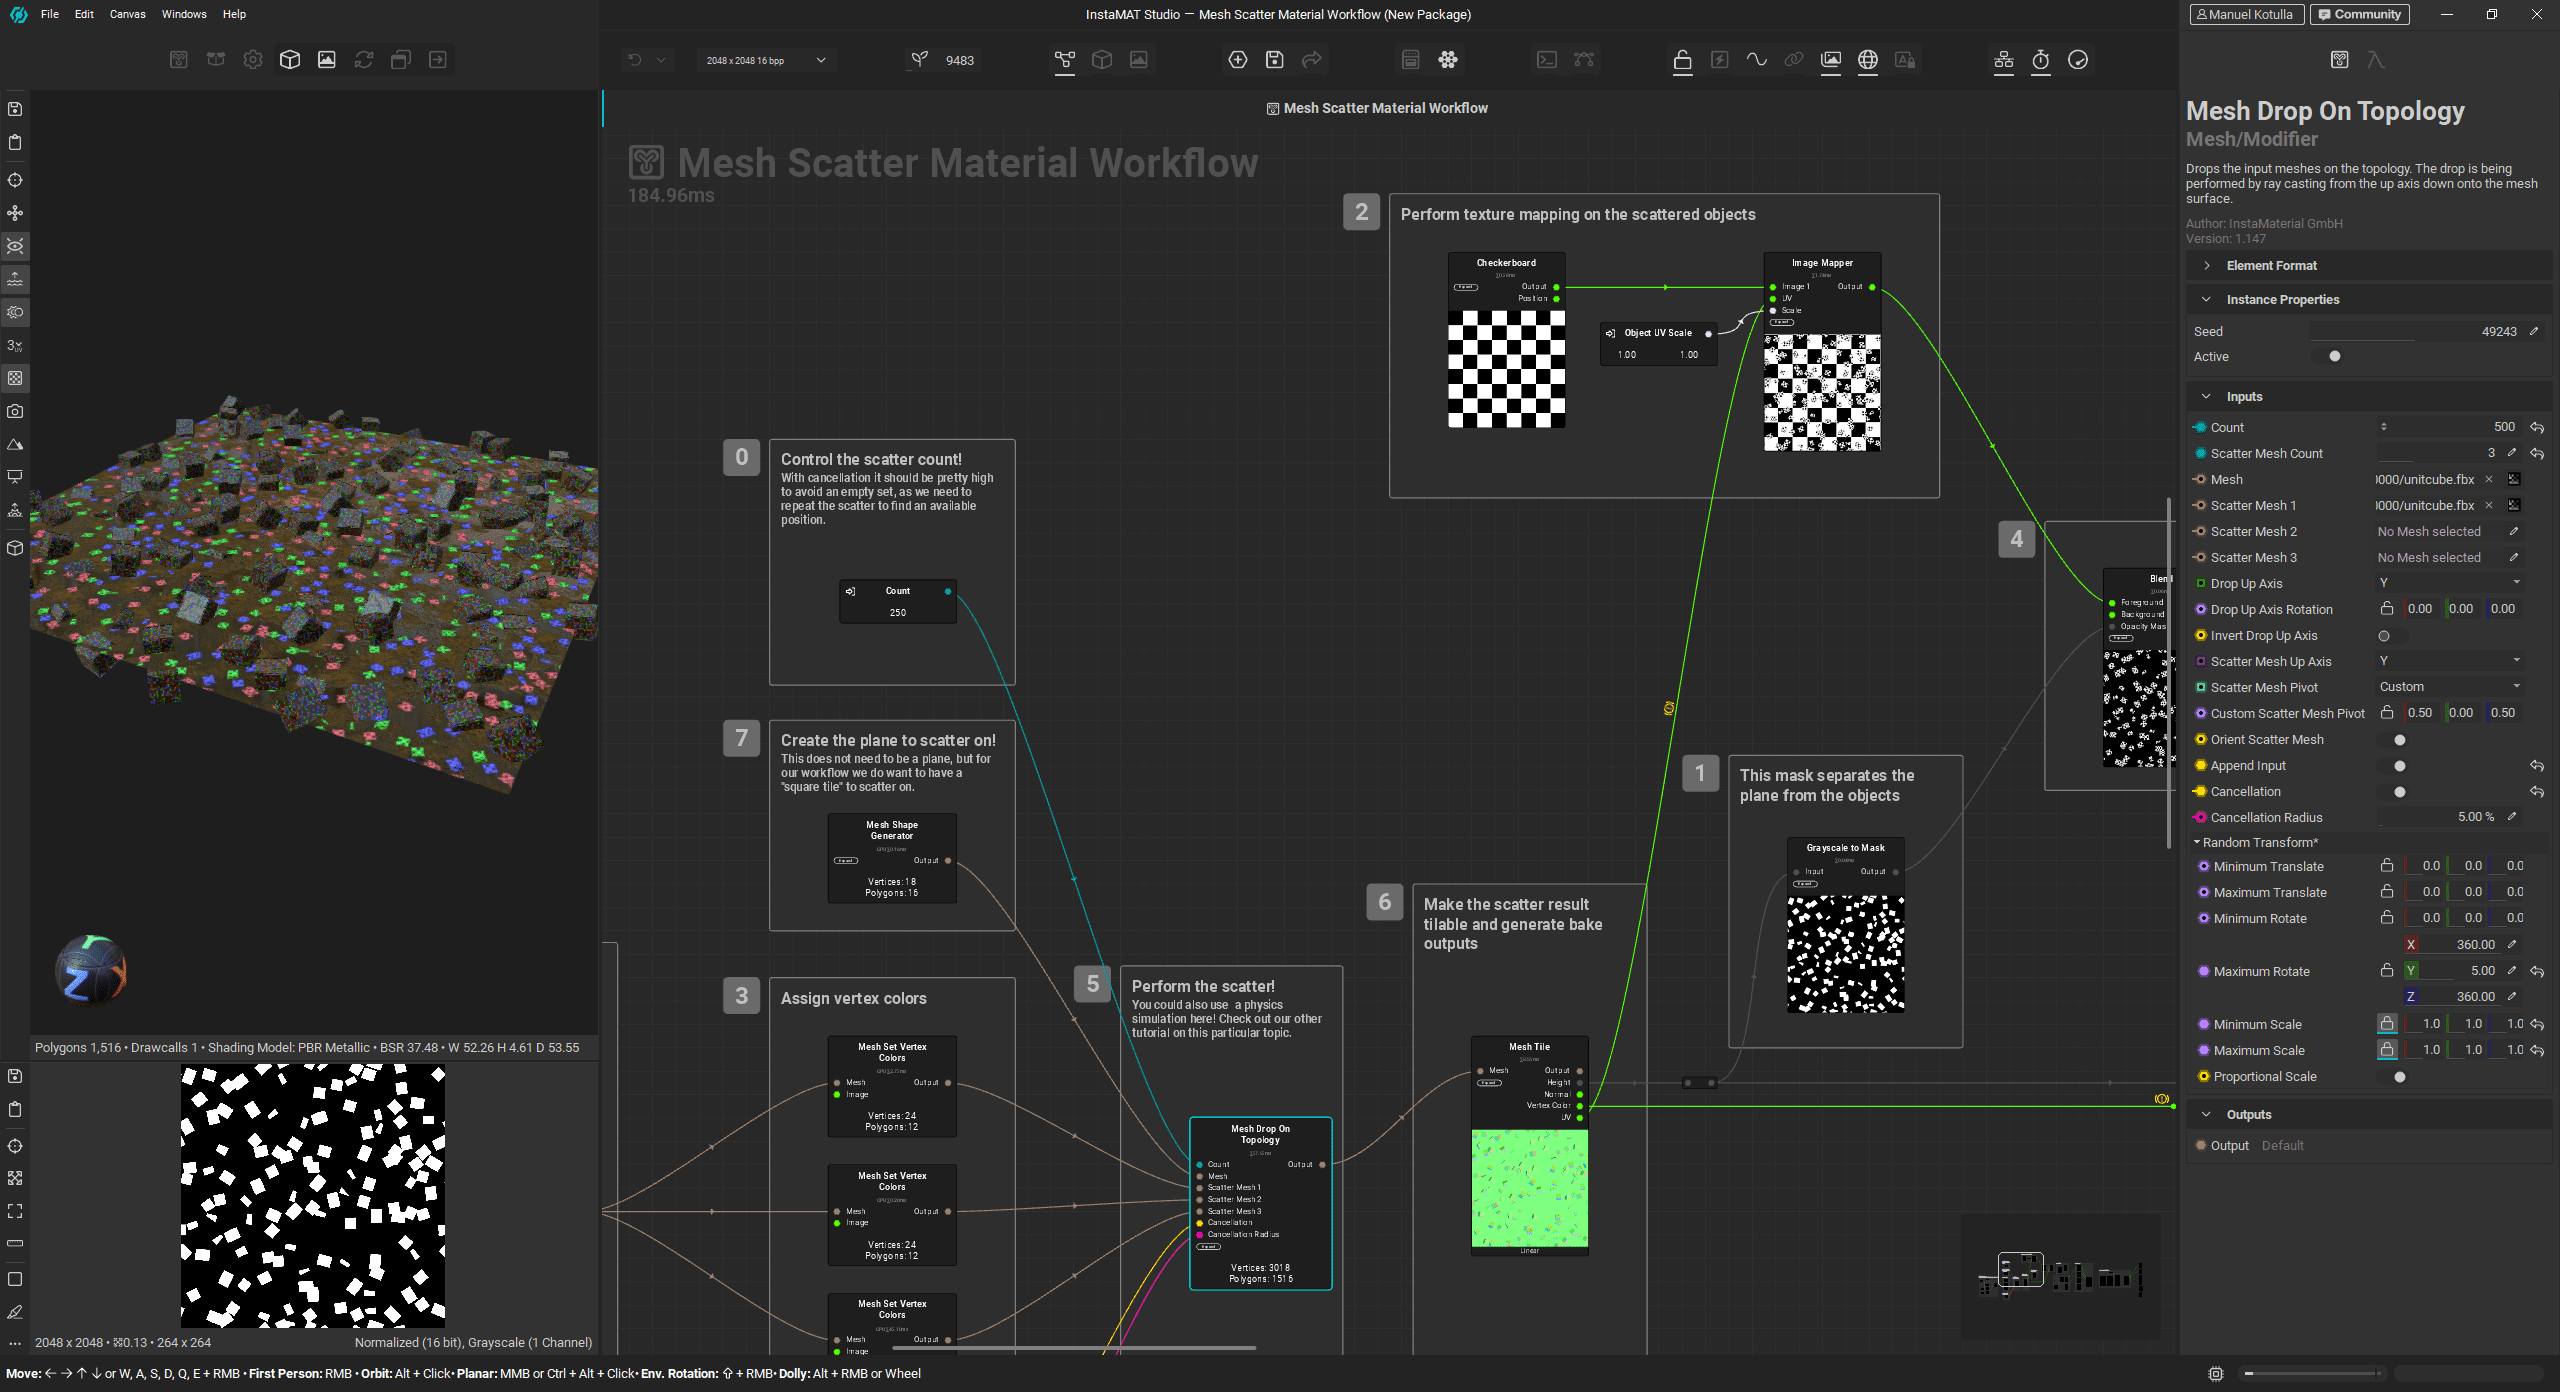Select the Mesh Scatter Material Workflow graph tab
The height and width of the screenshot is (1392, 2560).
click(x=1377, y=108)
